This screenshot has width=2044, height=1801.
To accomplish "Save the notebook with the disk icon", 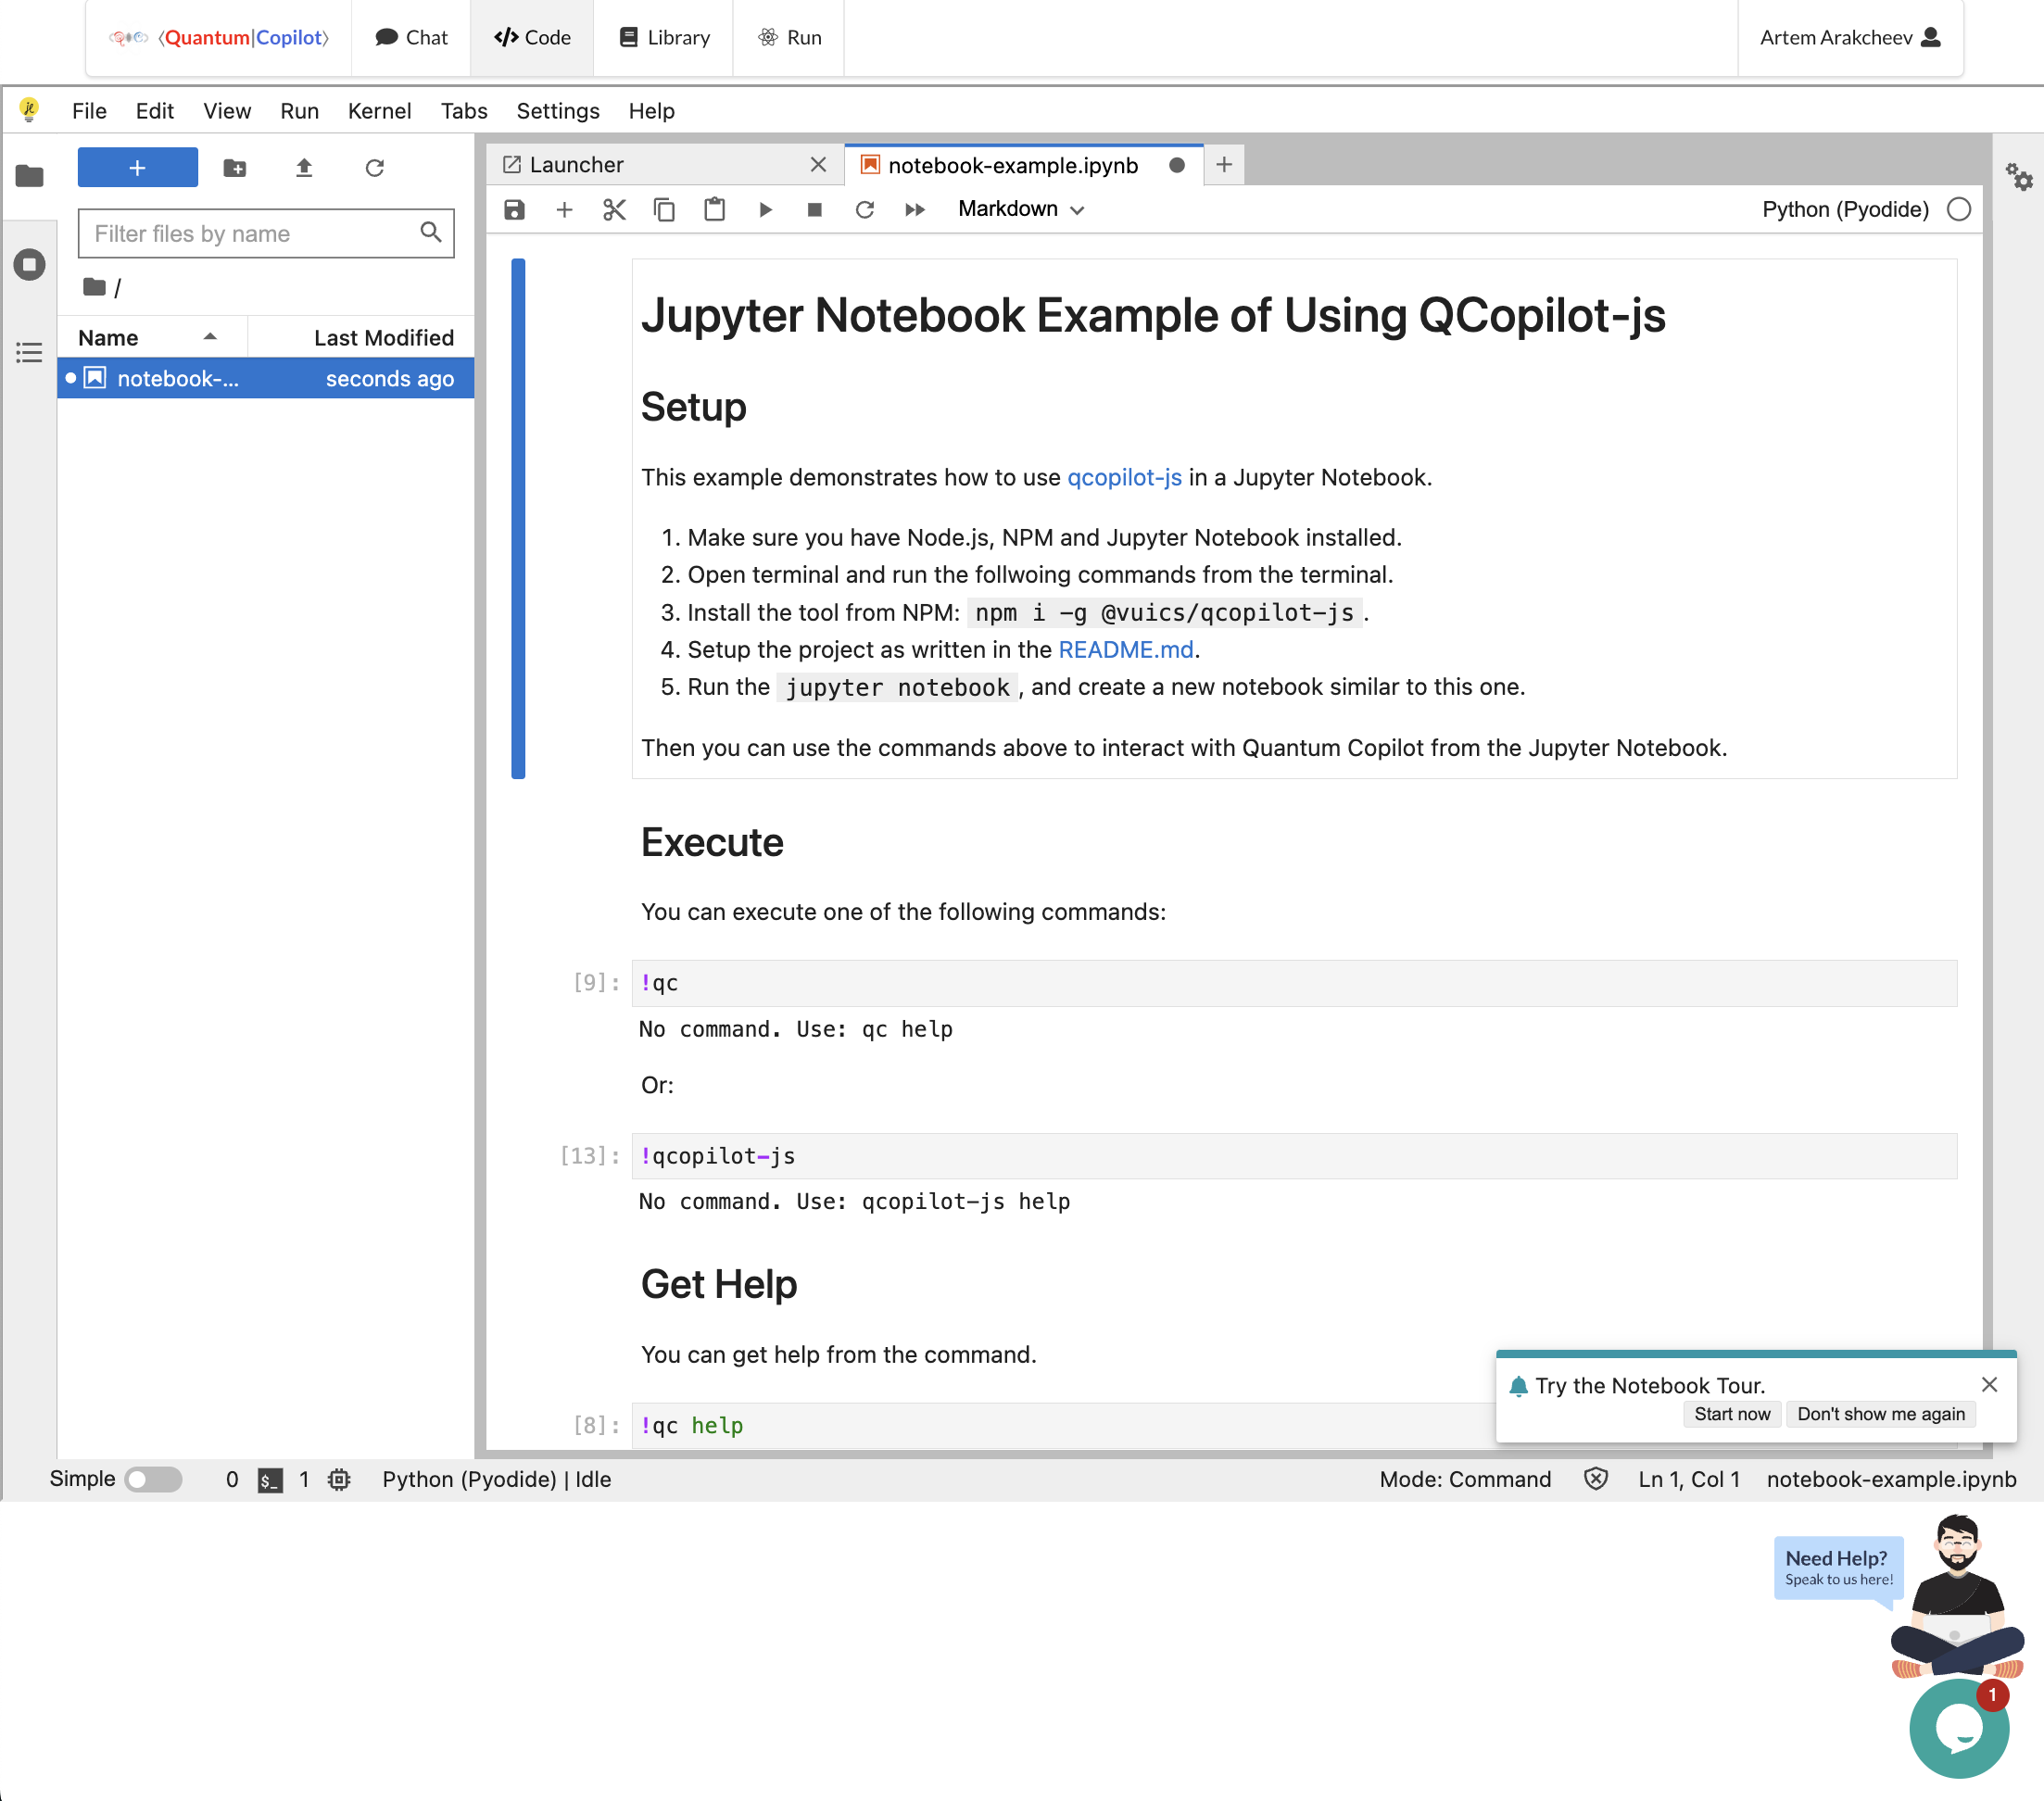I will pos(515,209).
